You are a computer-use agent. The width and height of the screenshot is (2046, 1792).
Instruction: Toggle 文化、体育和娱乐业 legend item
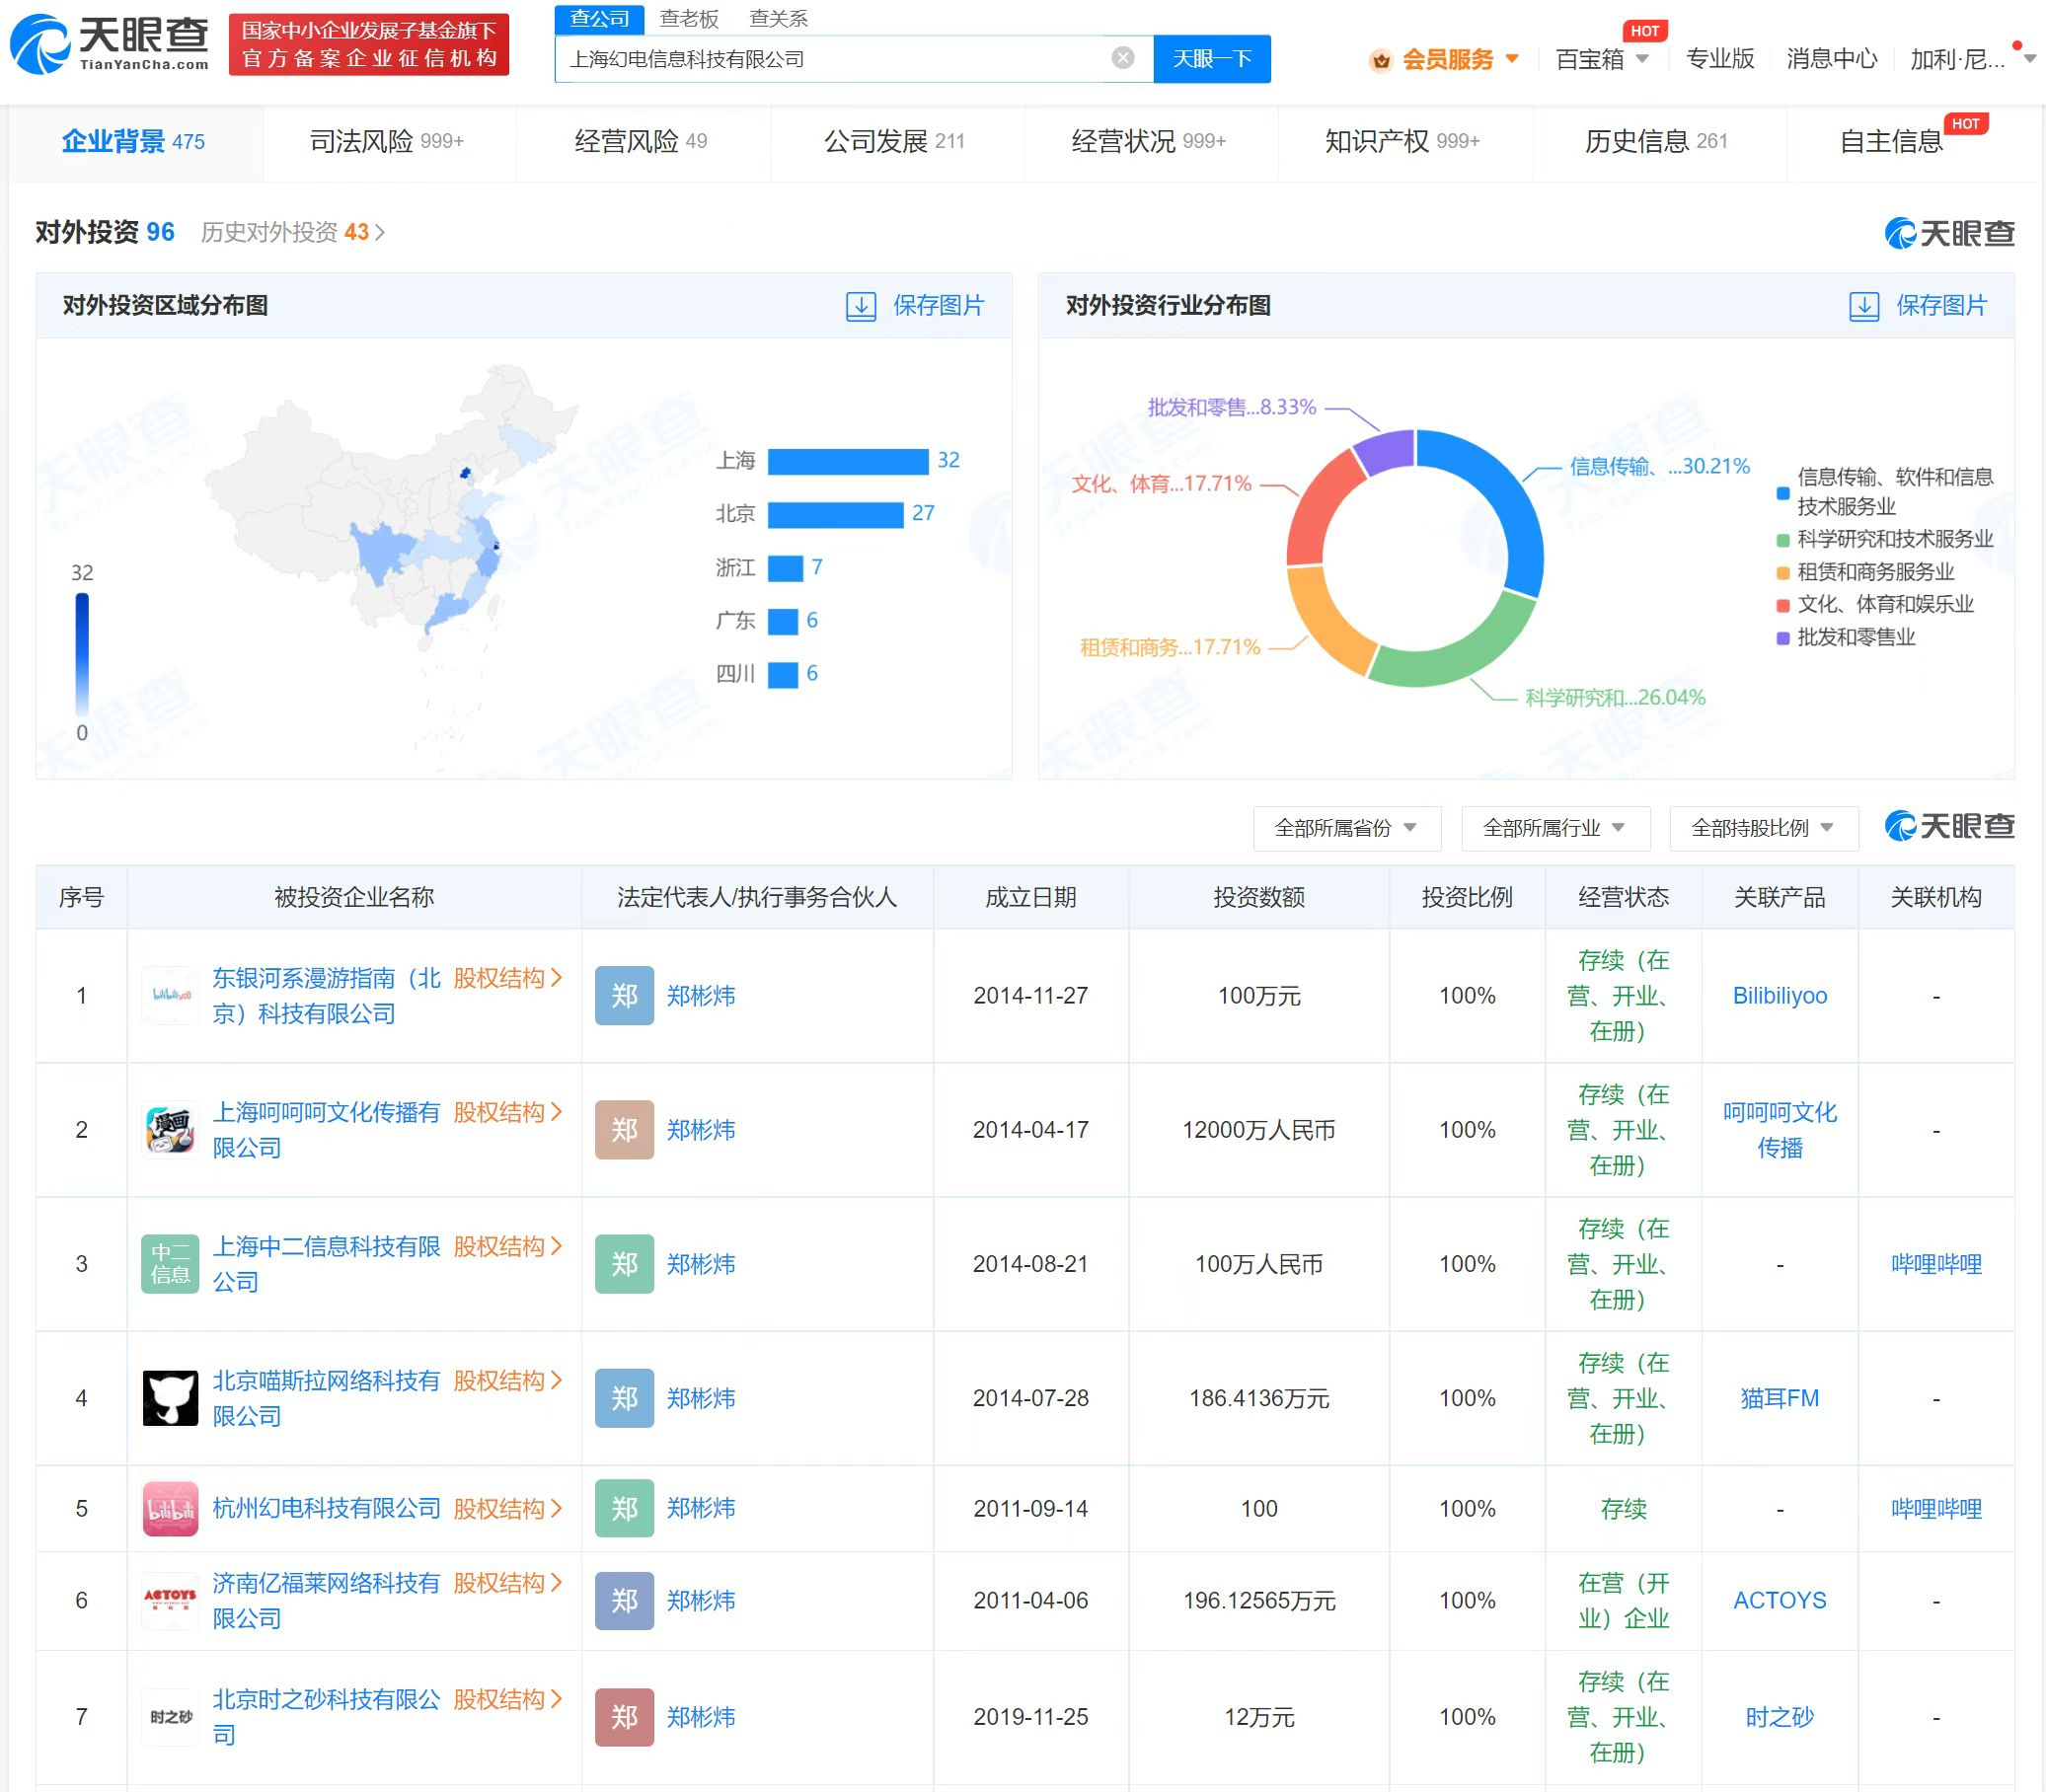click(1876, 604)
